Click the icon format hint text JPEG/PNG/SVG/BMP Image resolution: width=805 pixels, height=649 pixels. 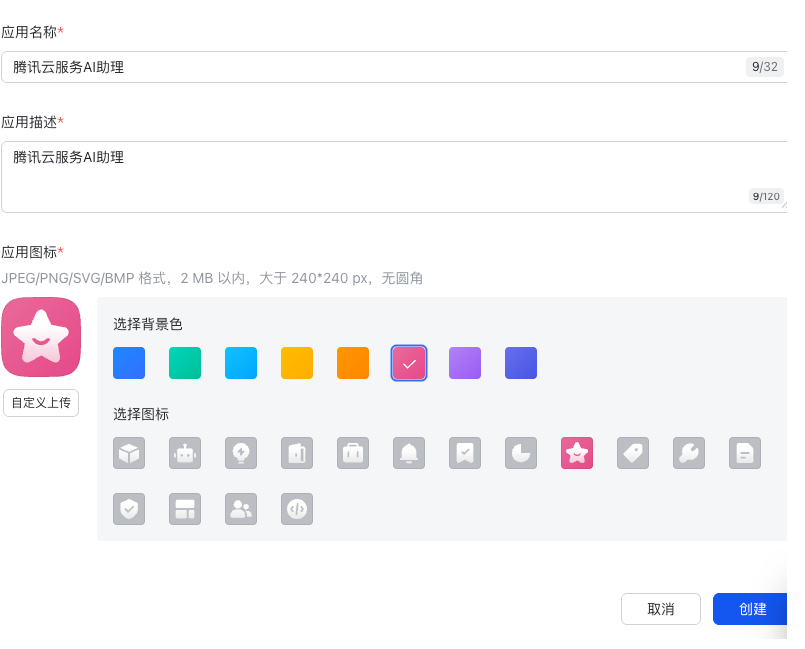(212, 278)
